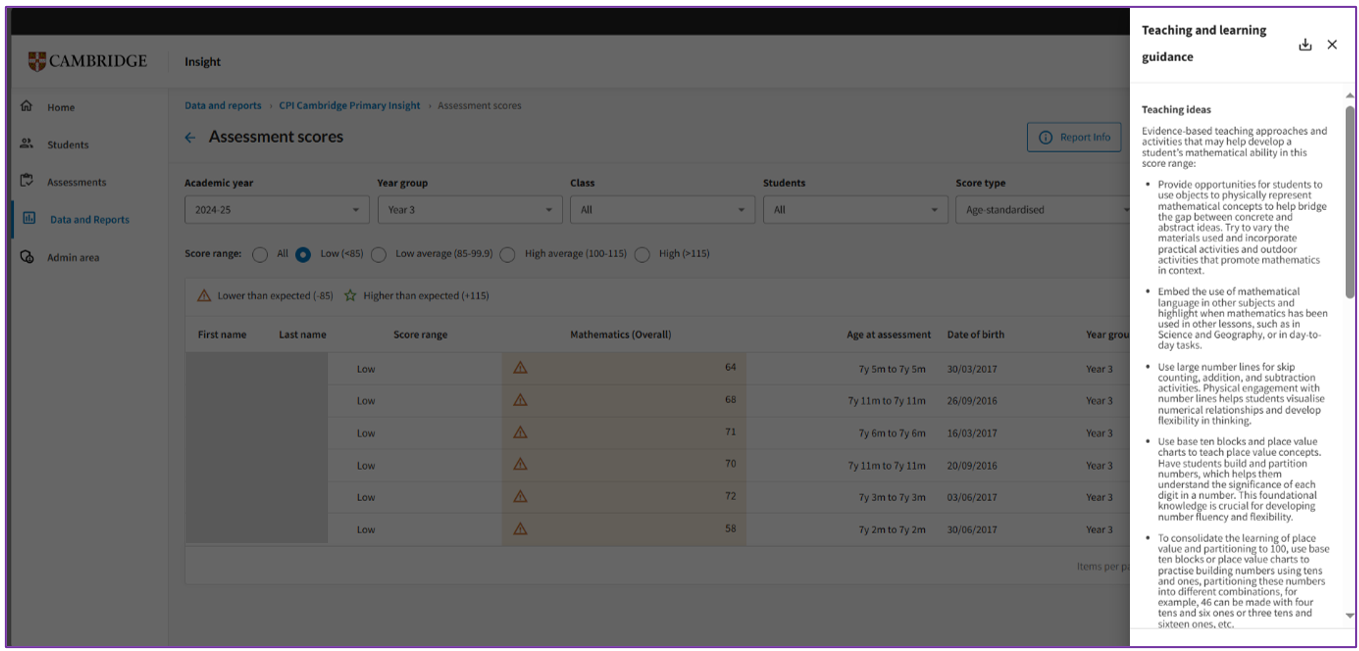Screen dimensions: 1359x651
Task: Expand the Year group dropdown
Action: point(469,210)
